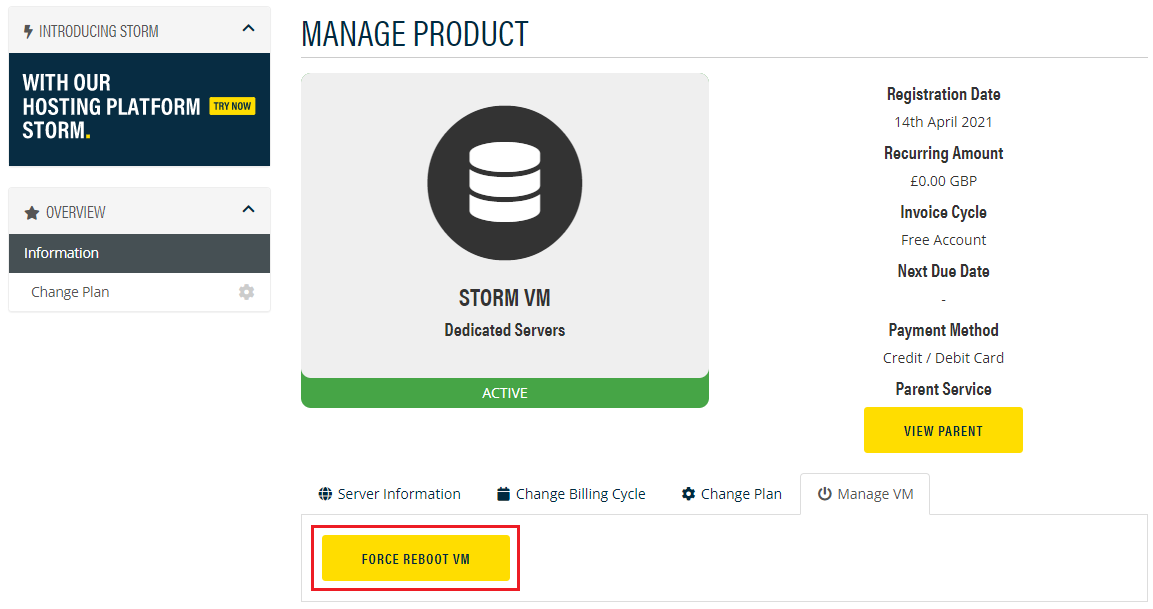This screenshot has height=609, width=1153.
Task: Switch to the Change Billing Cycle tab
Action: 571,494
